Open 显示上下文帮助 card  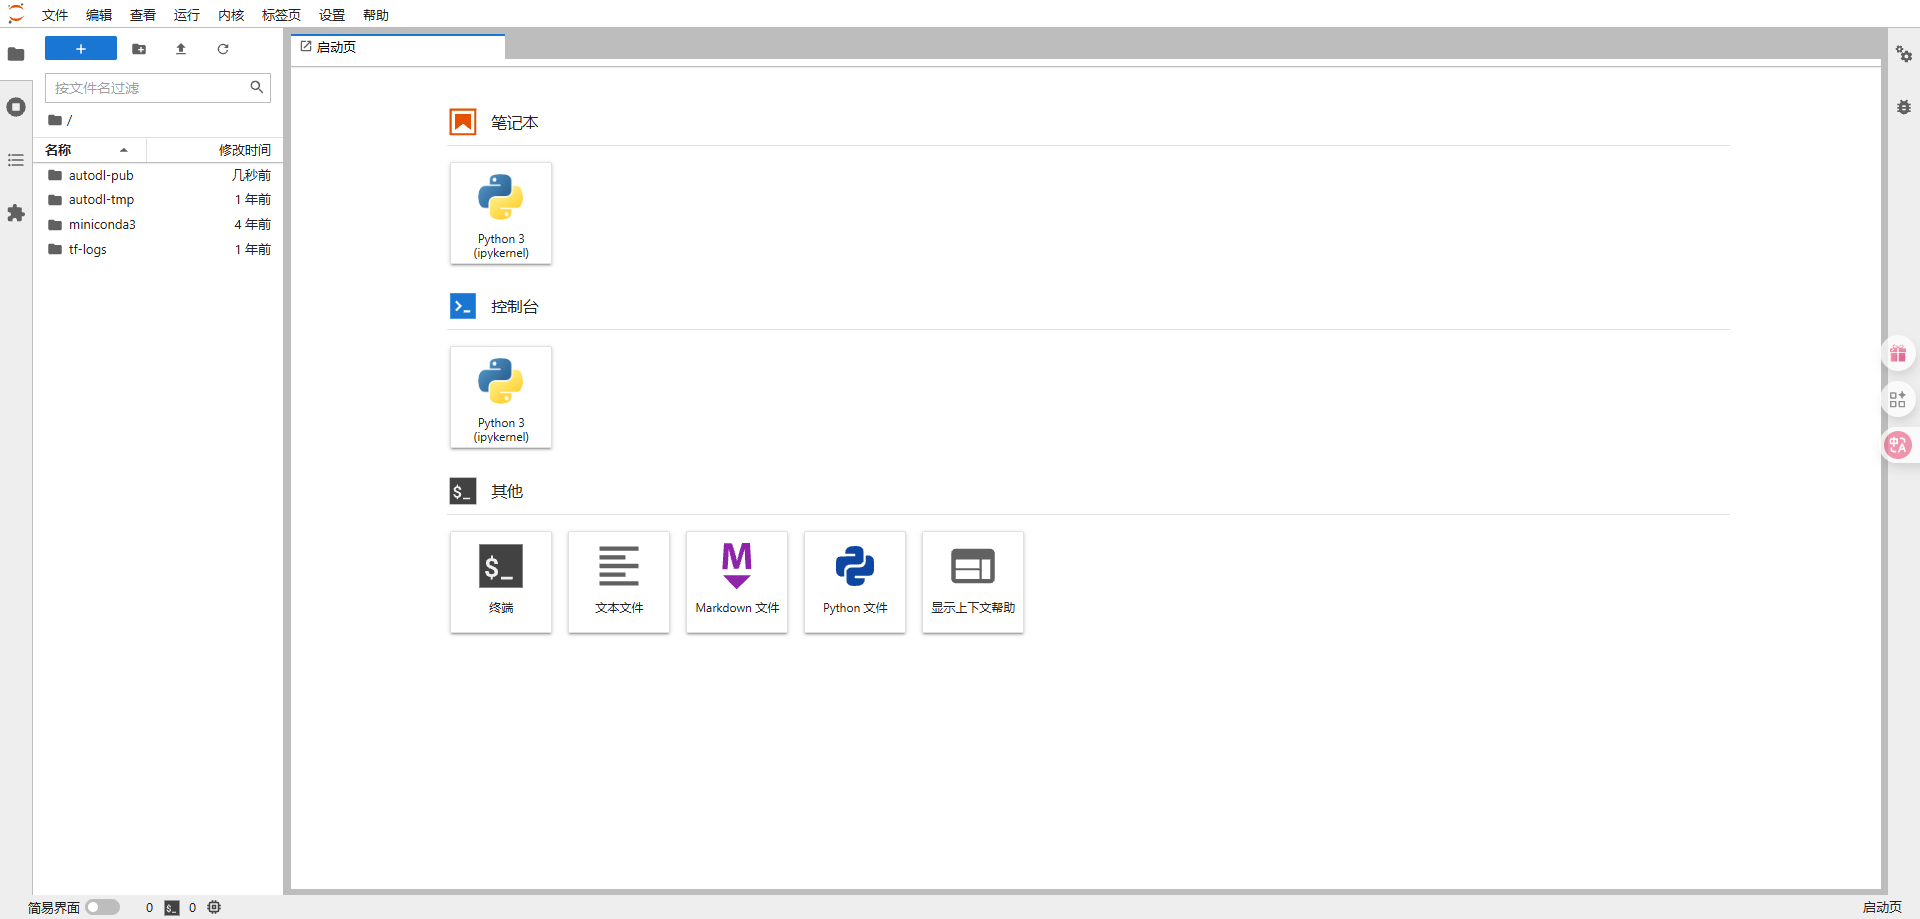click(x=973, y=582)
